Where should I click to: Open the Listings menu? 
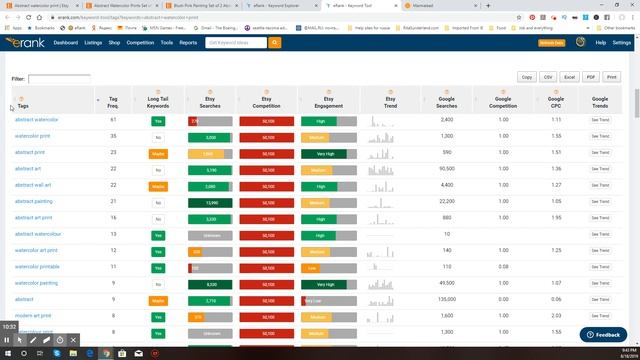coord(93,42)
